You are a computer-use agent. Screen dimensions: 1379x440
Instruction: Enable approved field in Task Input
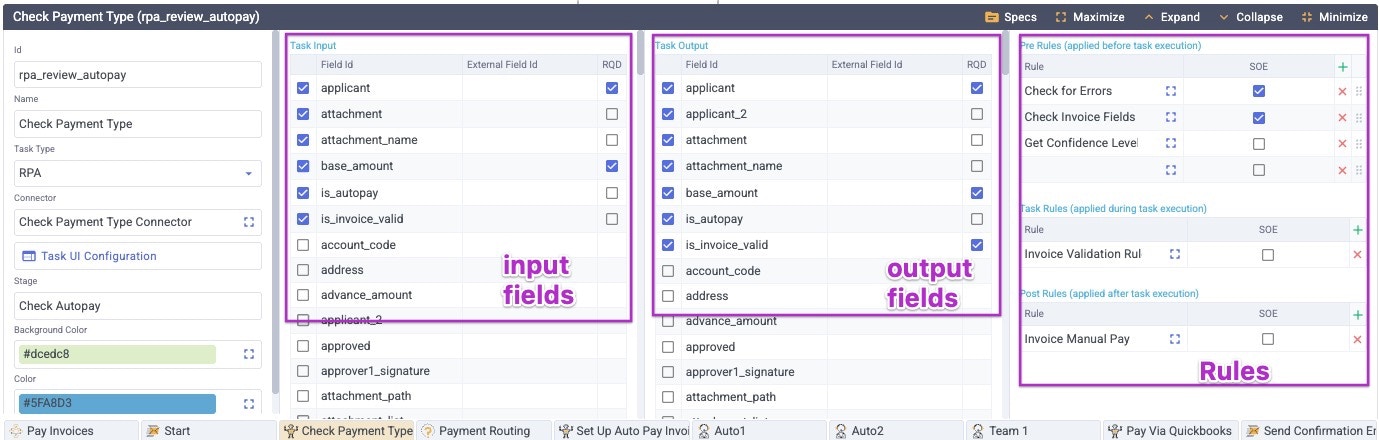(x=303, y=346)
